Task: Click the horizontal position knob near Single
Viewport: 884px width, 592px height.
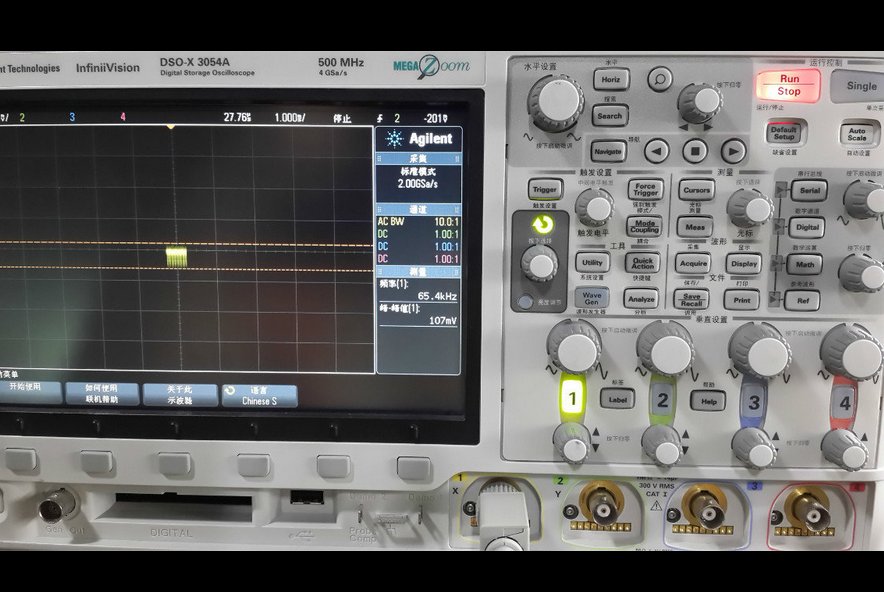Action: pos(700,103)
